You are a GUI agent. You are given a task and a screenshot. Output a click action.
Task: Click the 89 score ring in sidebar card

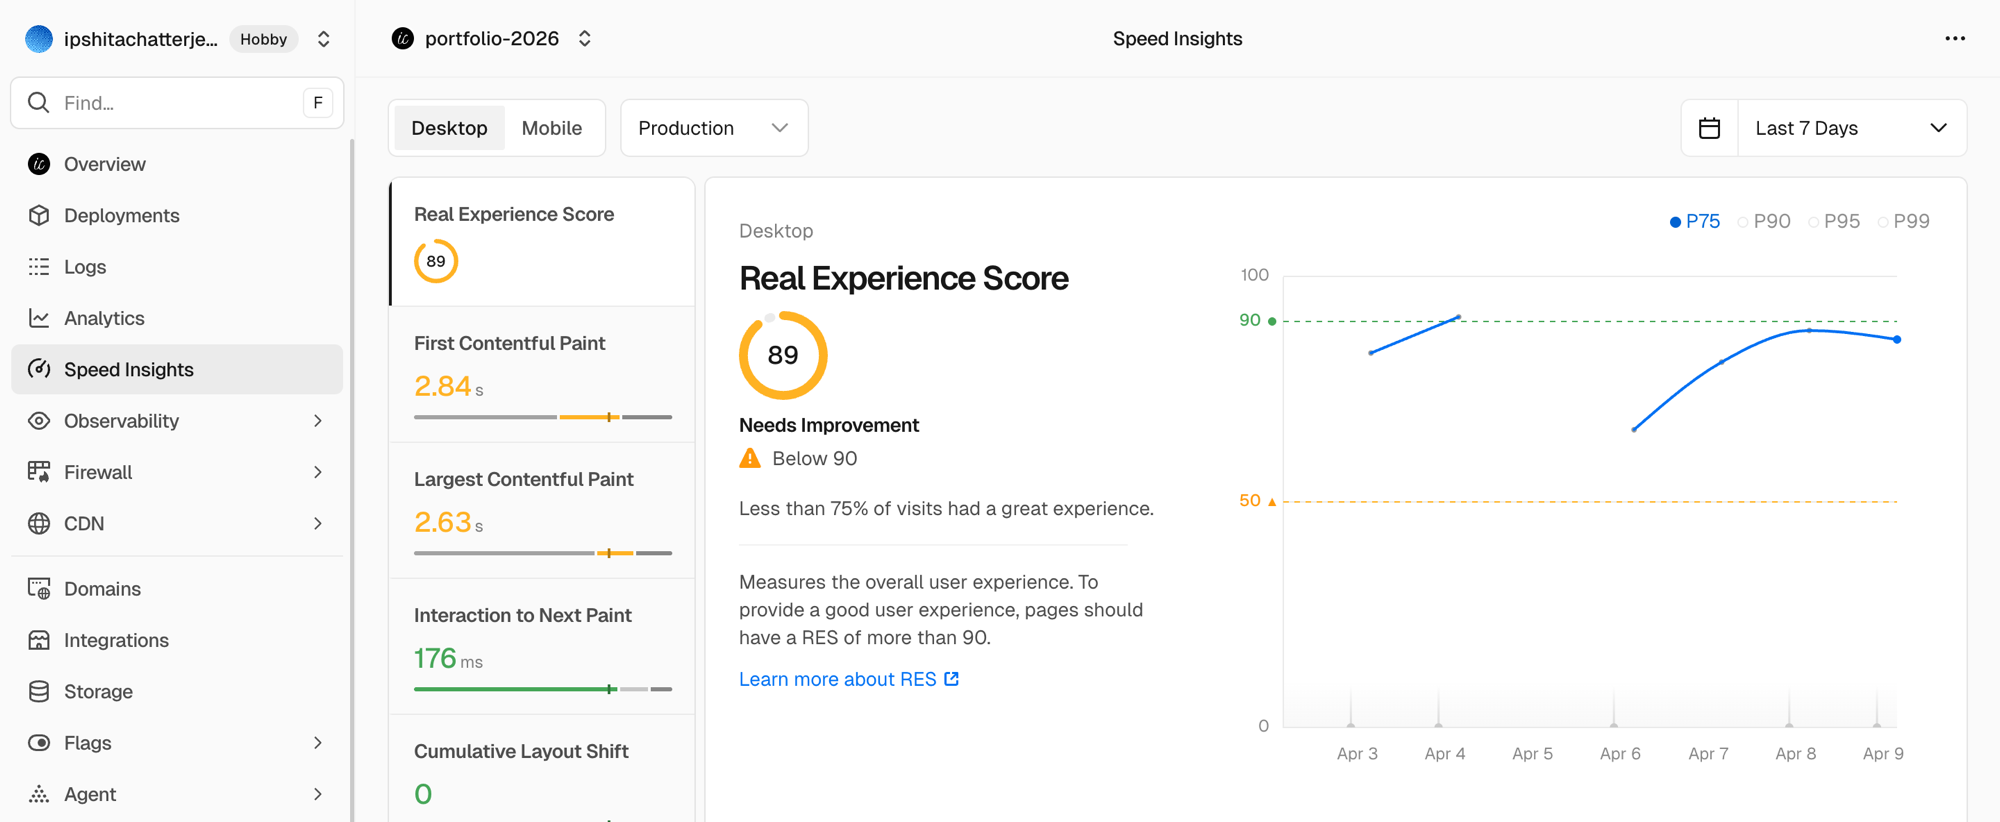[436, 261]
